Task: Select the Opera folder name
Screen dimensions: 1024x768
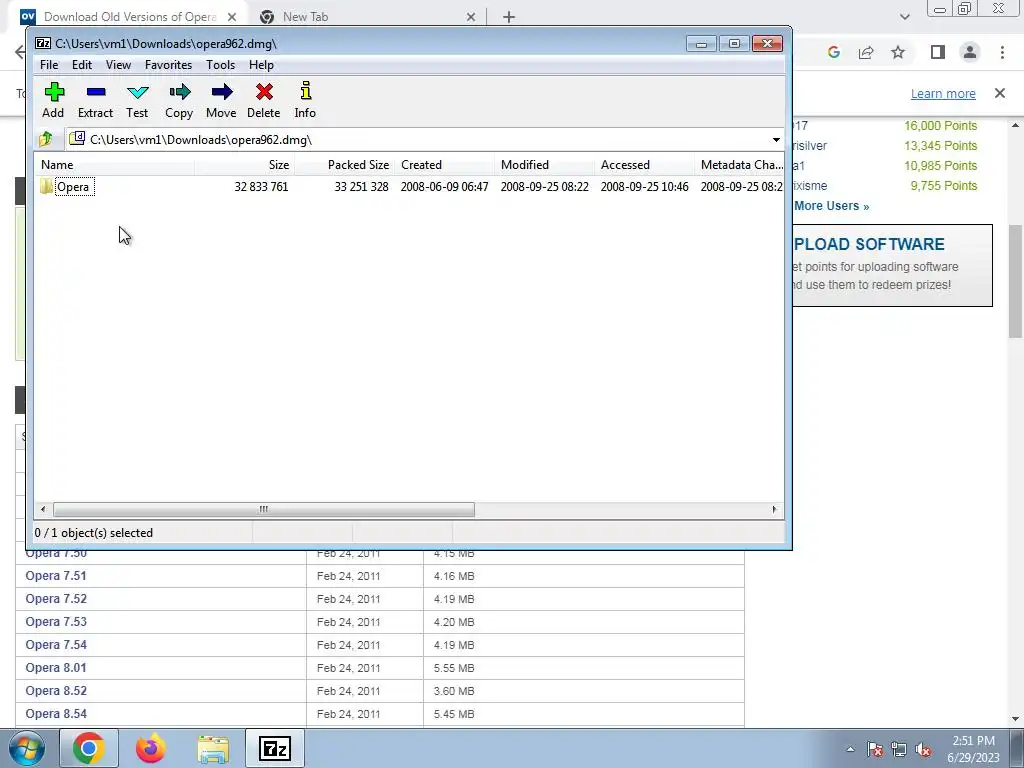Action: click(73, 187)
